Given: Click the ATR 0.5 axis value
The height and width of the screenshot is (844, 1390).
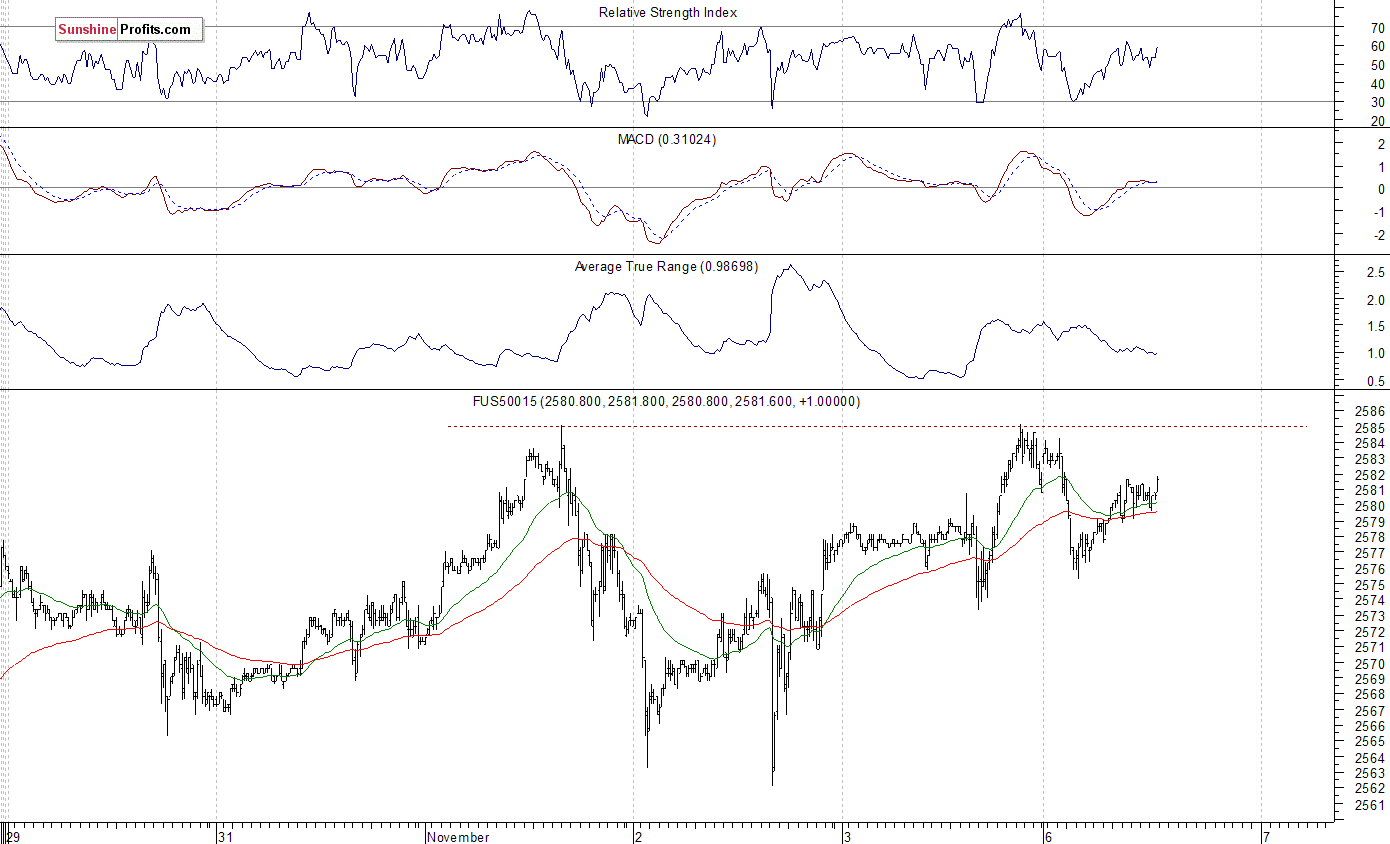Looking at the screenshot, I should point(1377,381).
